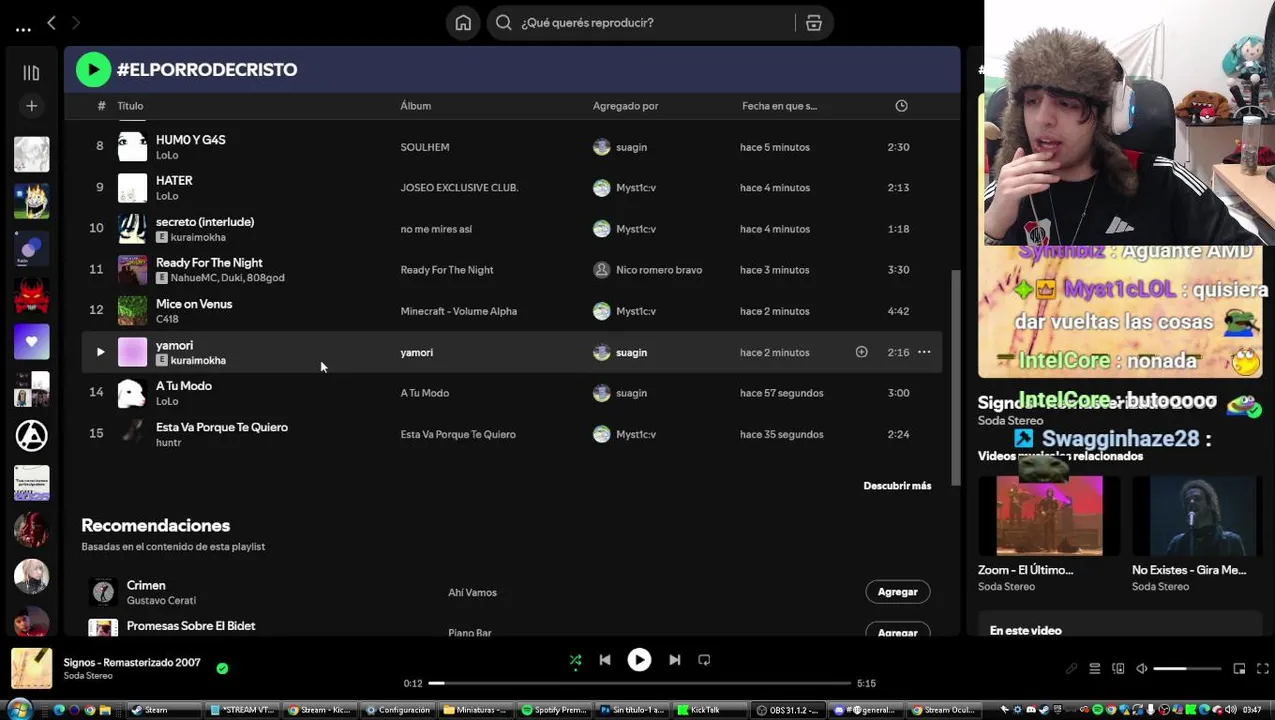
Task: Switch to KickTalk taskbar item
Action: pyautogui.click(x=712, y=710)
